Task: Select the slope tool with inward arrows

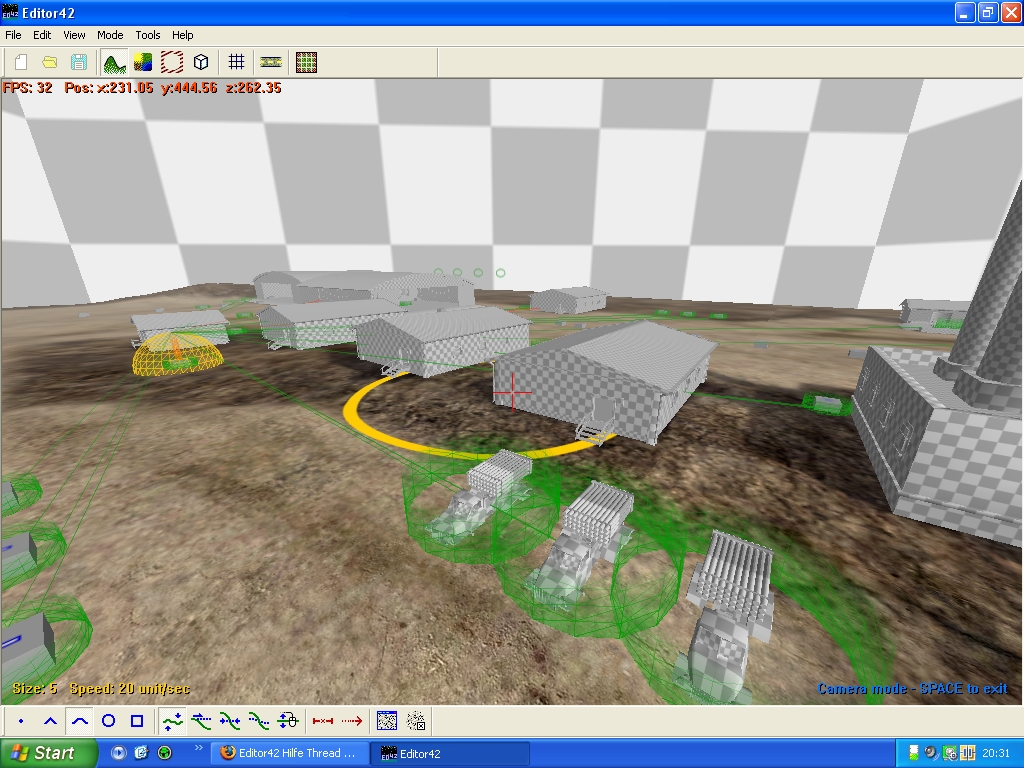Action: pyautogui.click(x=230, y=721)
